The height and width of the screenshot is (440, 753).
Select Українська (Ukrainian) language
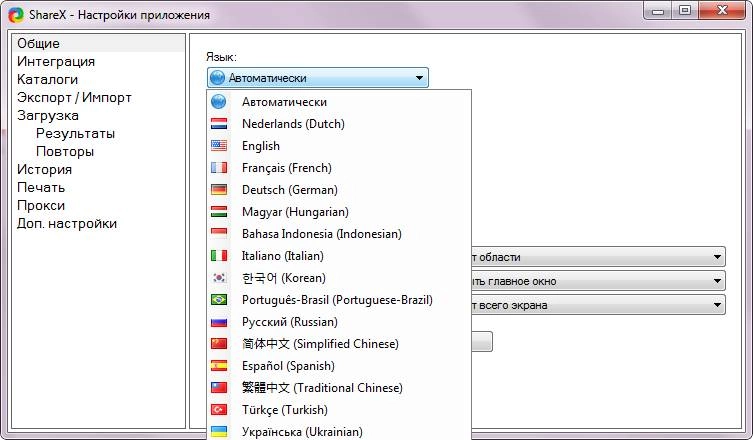[x=339, y=431]
